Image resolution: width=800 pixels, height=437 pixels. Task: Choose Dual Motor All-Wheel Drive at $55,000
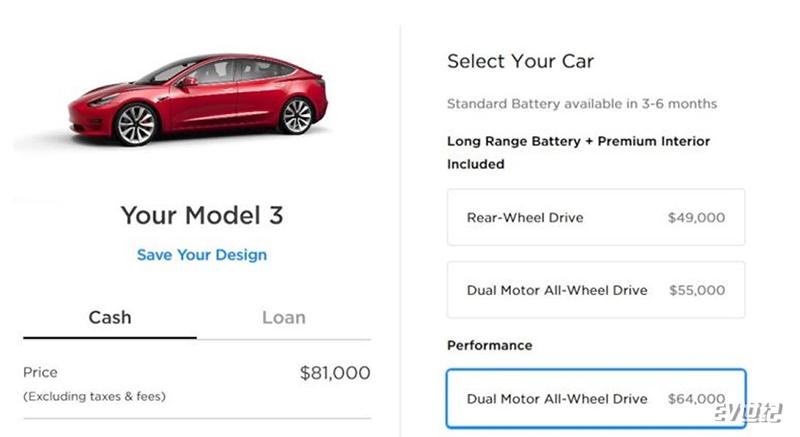coord(596,290)
